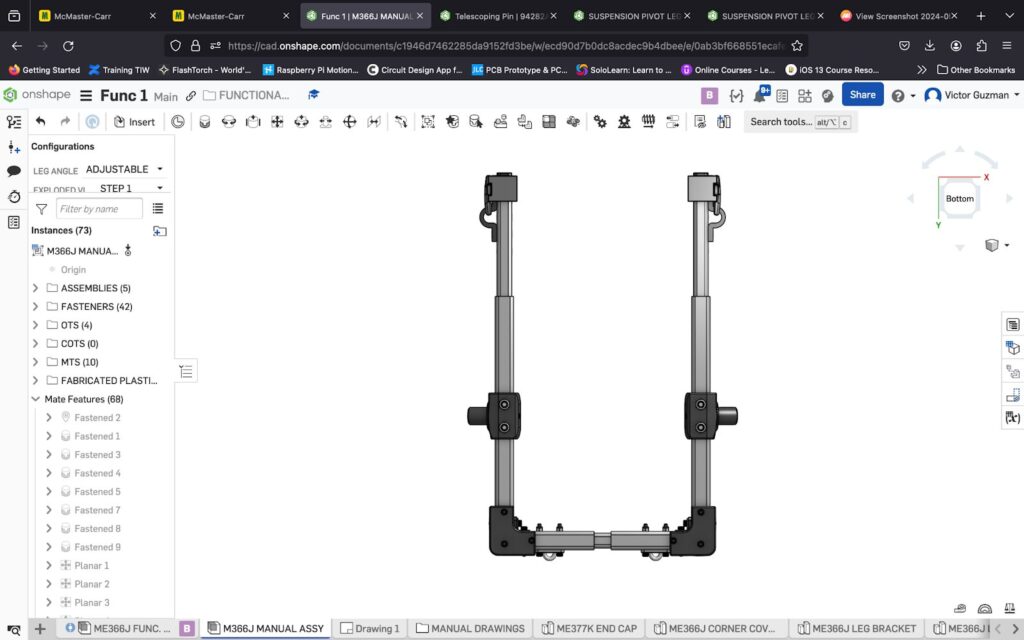Click the add folder icon near Instances

[160, 231]
